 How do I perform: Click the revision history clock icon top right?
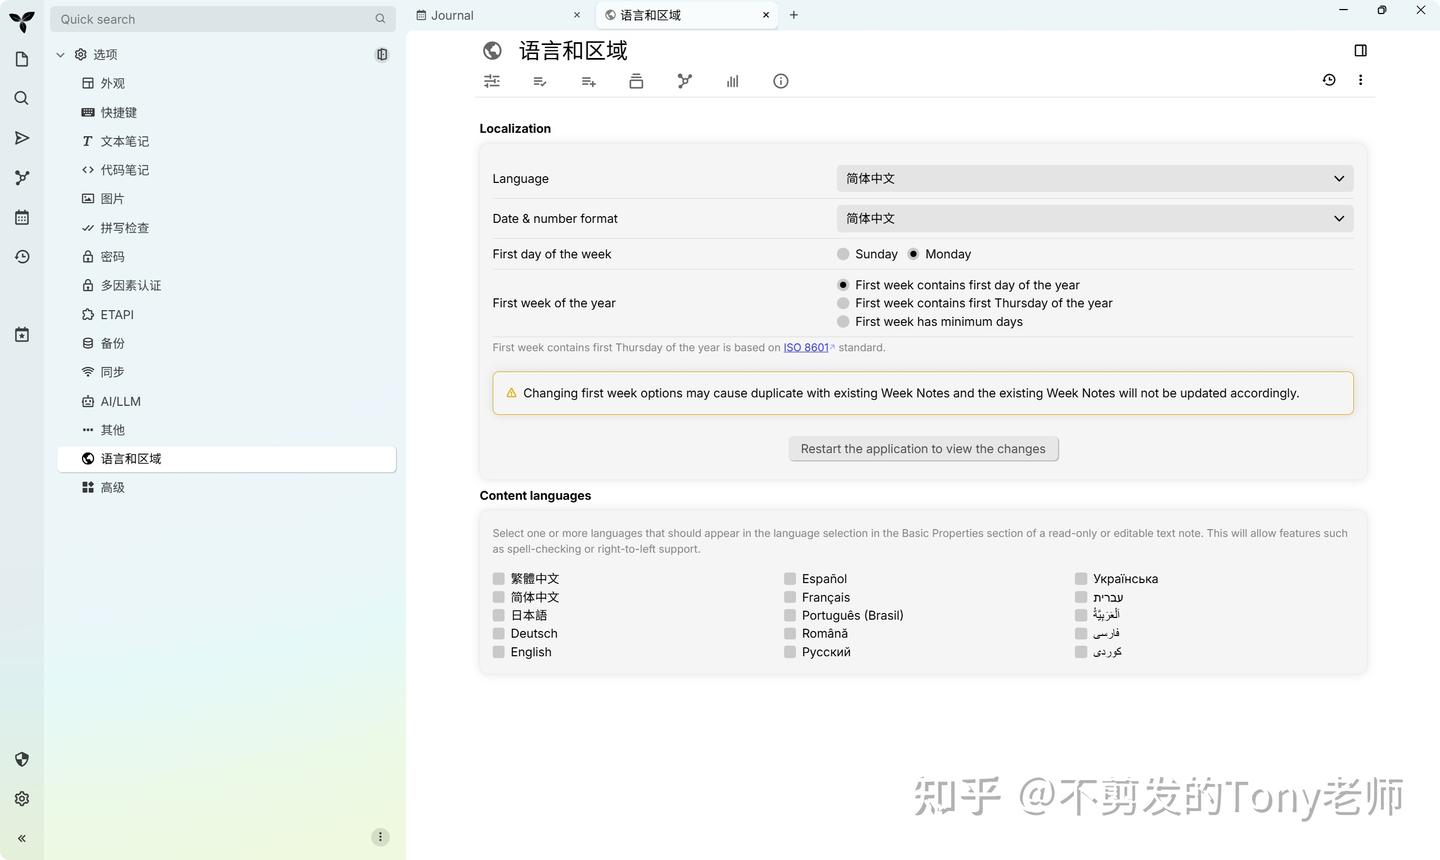[1328, 80]
